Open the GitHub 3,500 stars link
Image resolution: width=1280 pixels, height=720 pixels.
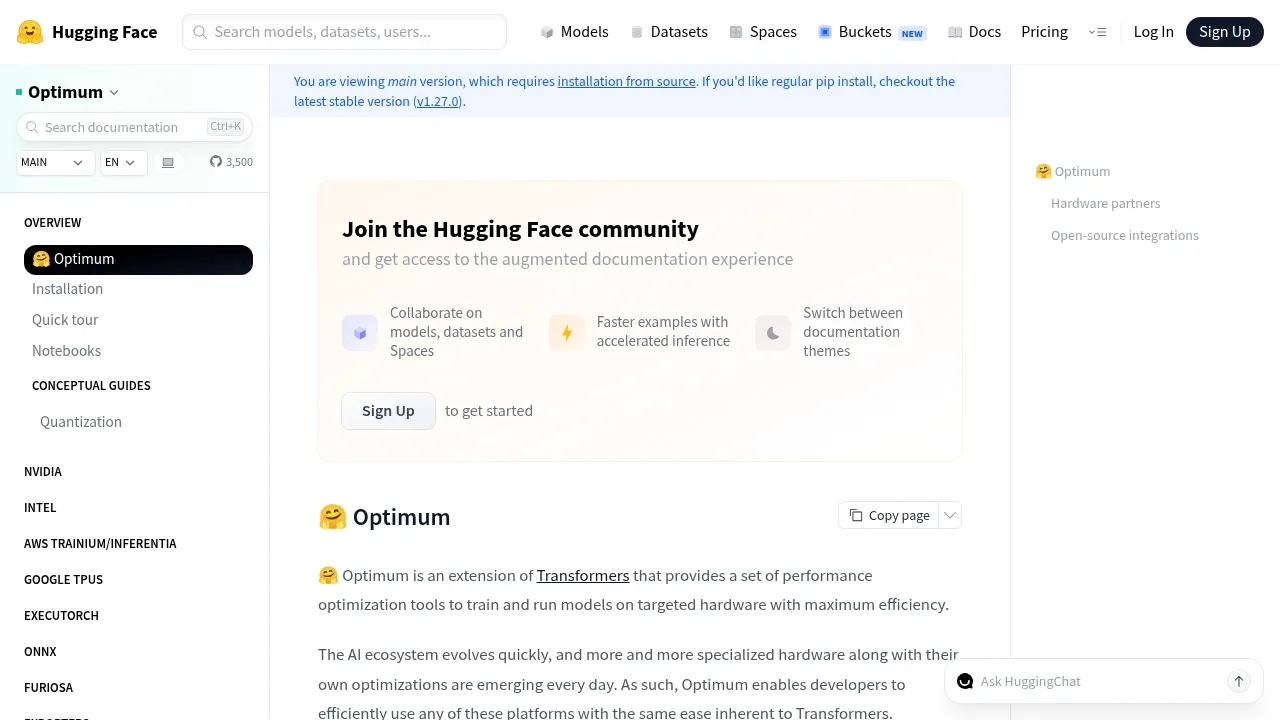(231, 162)
